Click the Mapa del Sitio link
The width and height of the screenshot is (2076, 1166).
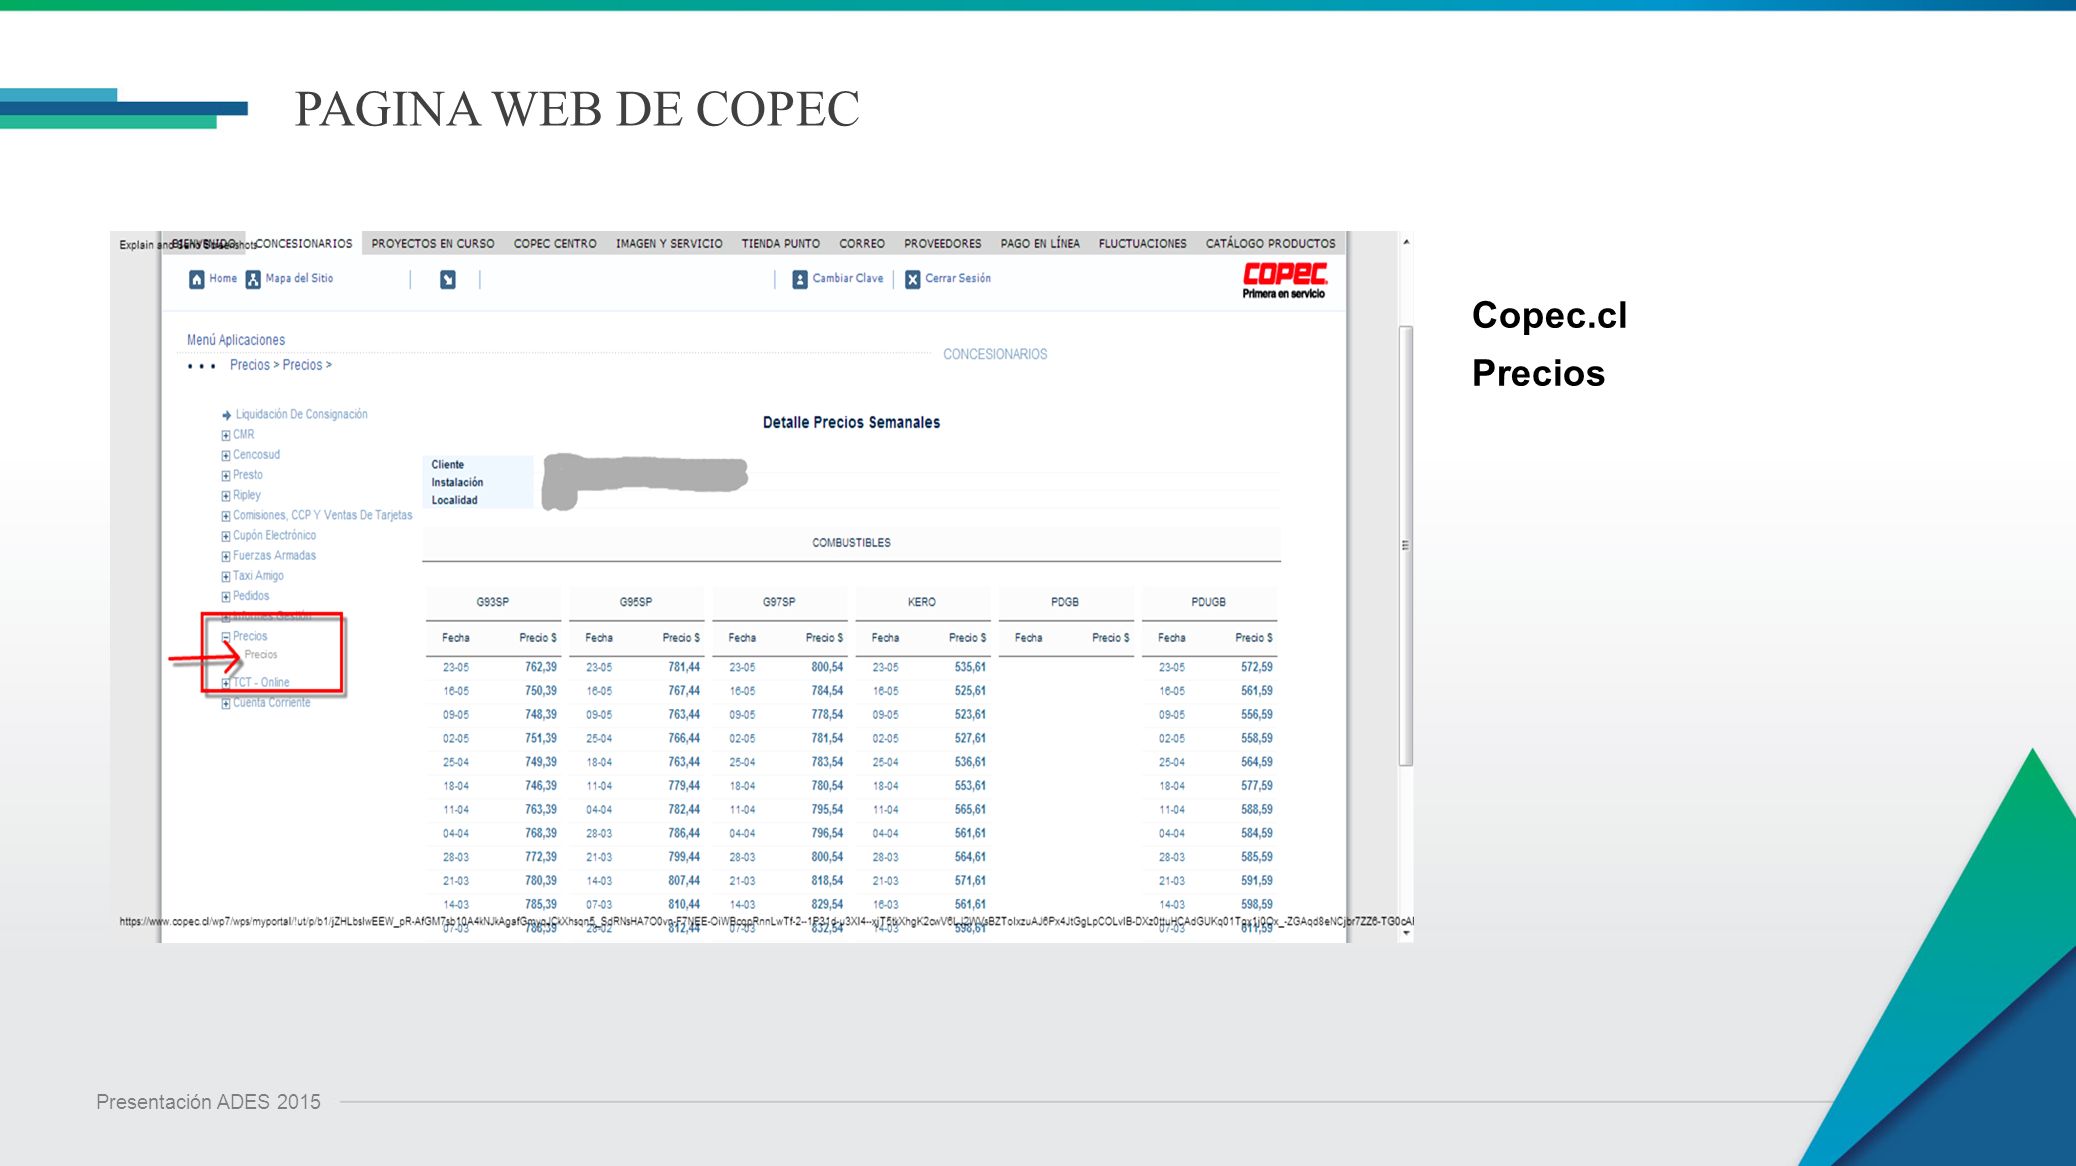point(299,278)
